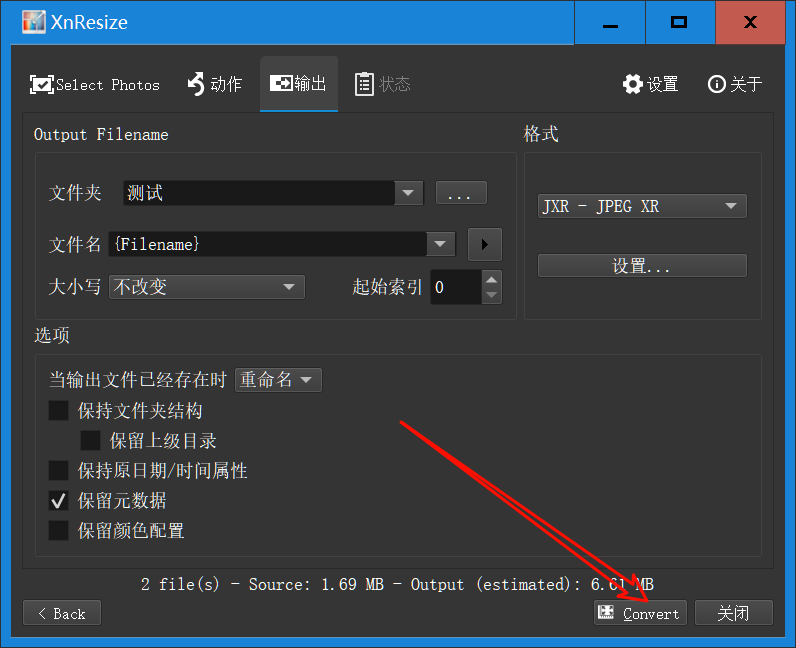Click the 格式 section label
The width and height of the screenshot is (796, 648).
coord(541,134)
